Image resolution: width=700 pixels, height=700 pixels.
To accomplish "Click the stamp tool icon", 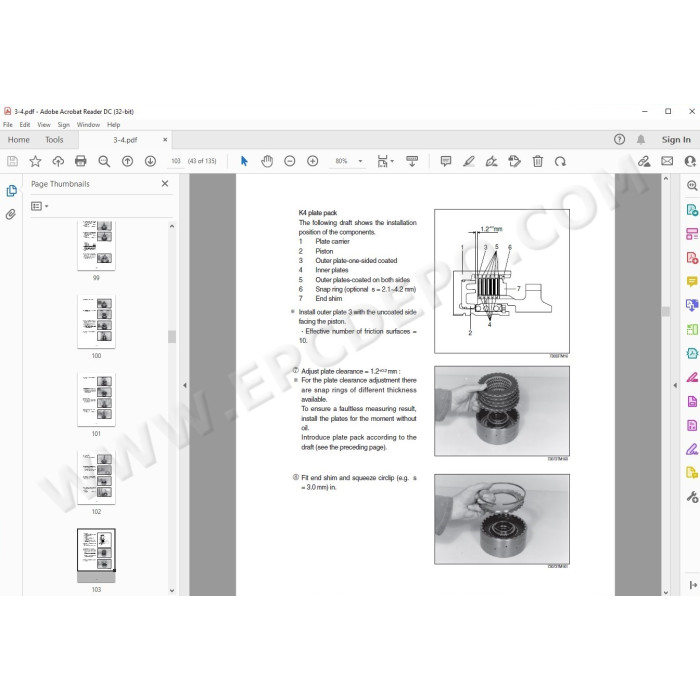I will point(514,161).
